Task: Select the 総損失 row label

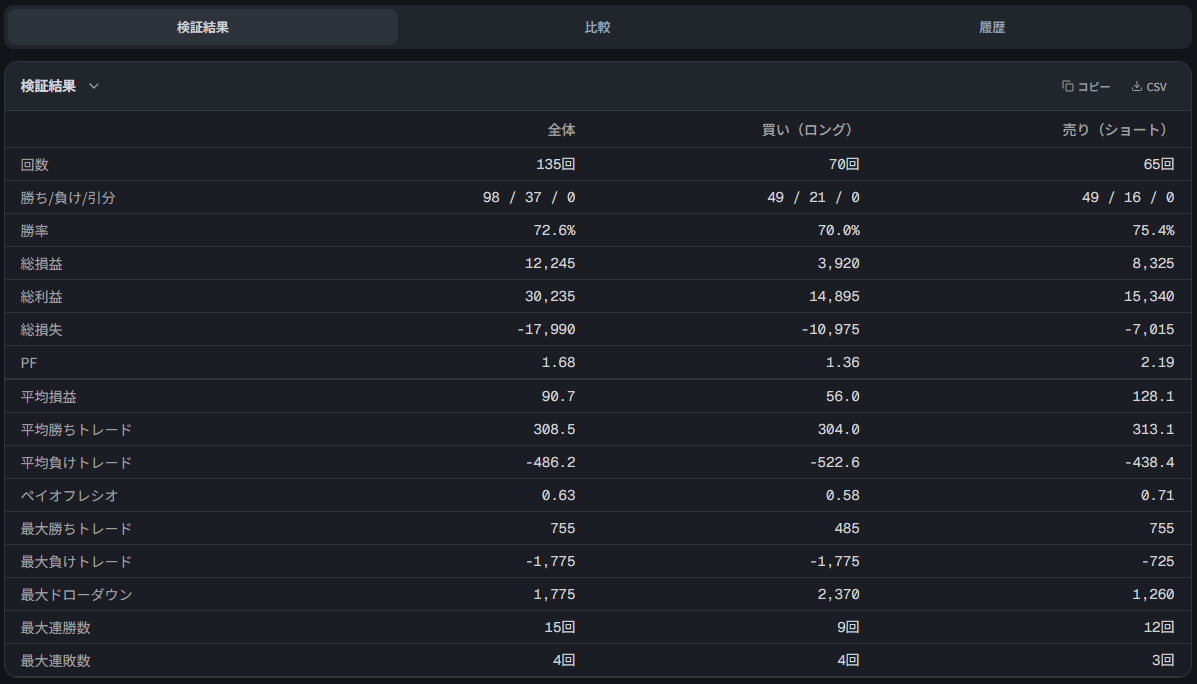Action: [41, 330]
